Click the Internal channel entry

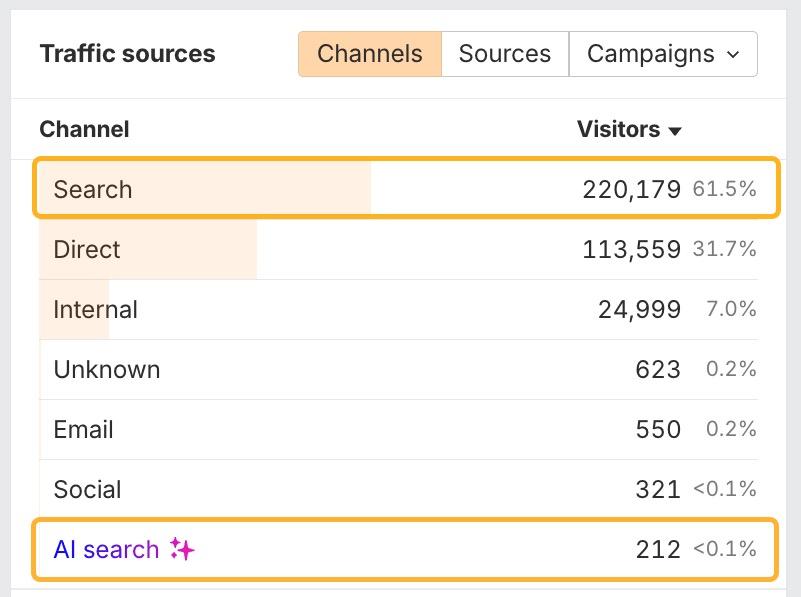[95, 309]
